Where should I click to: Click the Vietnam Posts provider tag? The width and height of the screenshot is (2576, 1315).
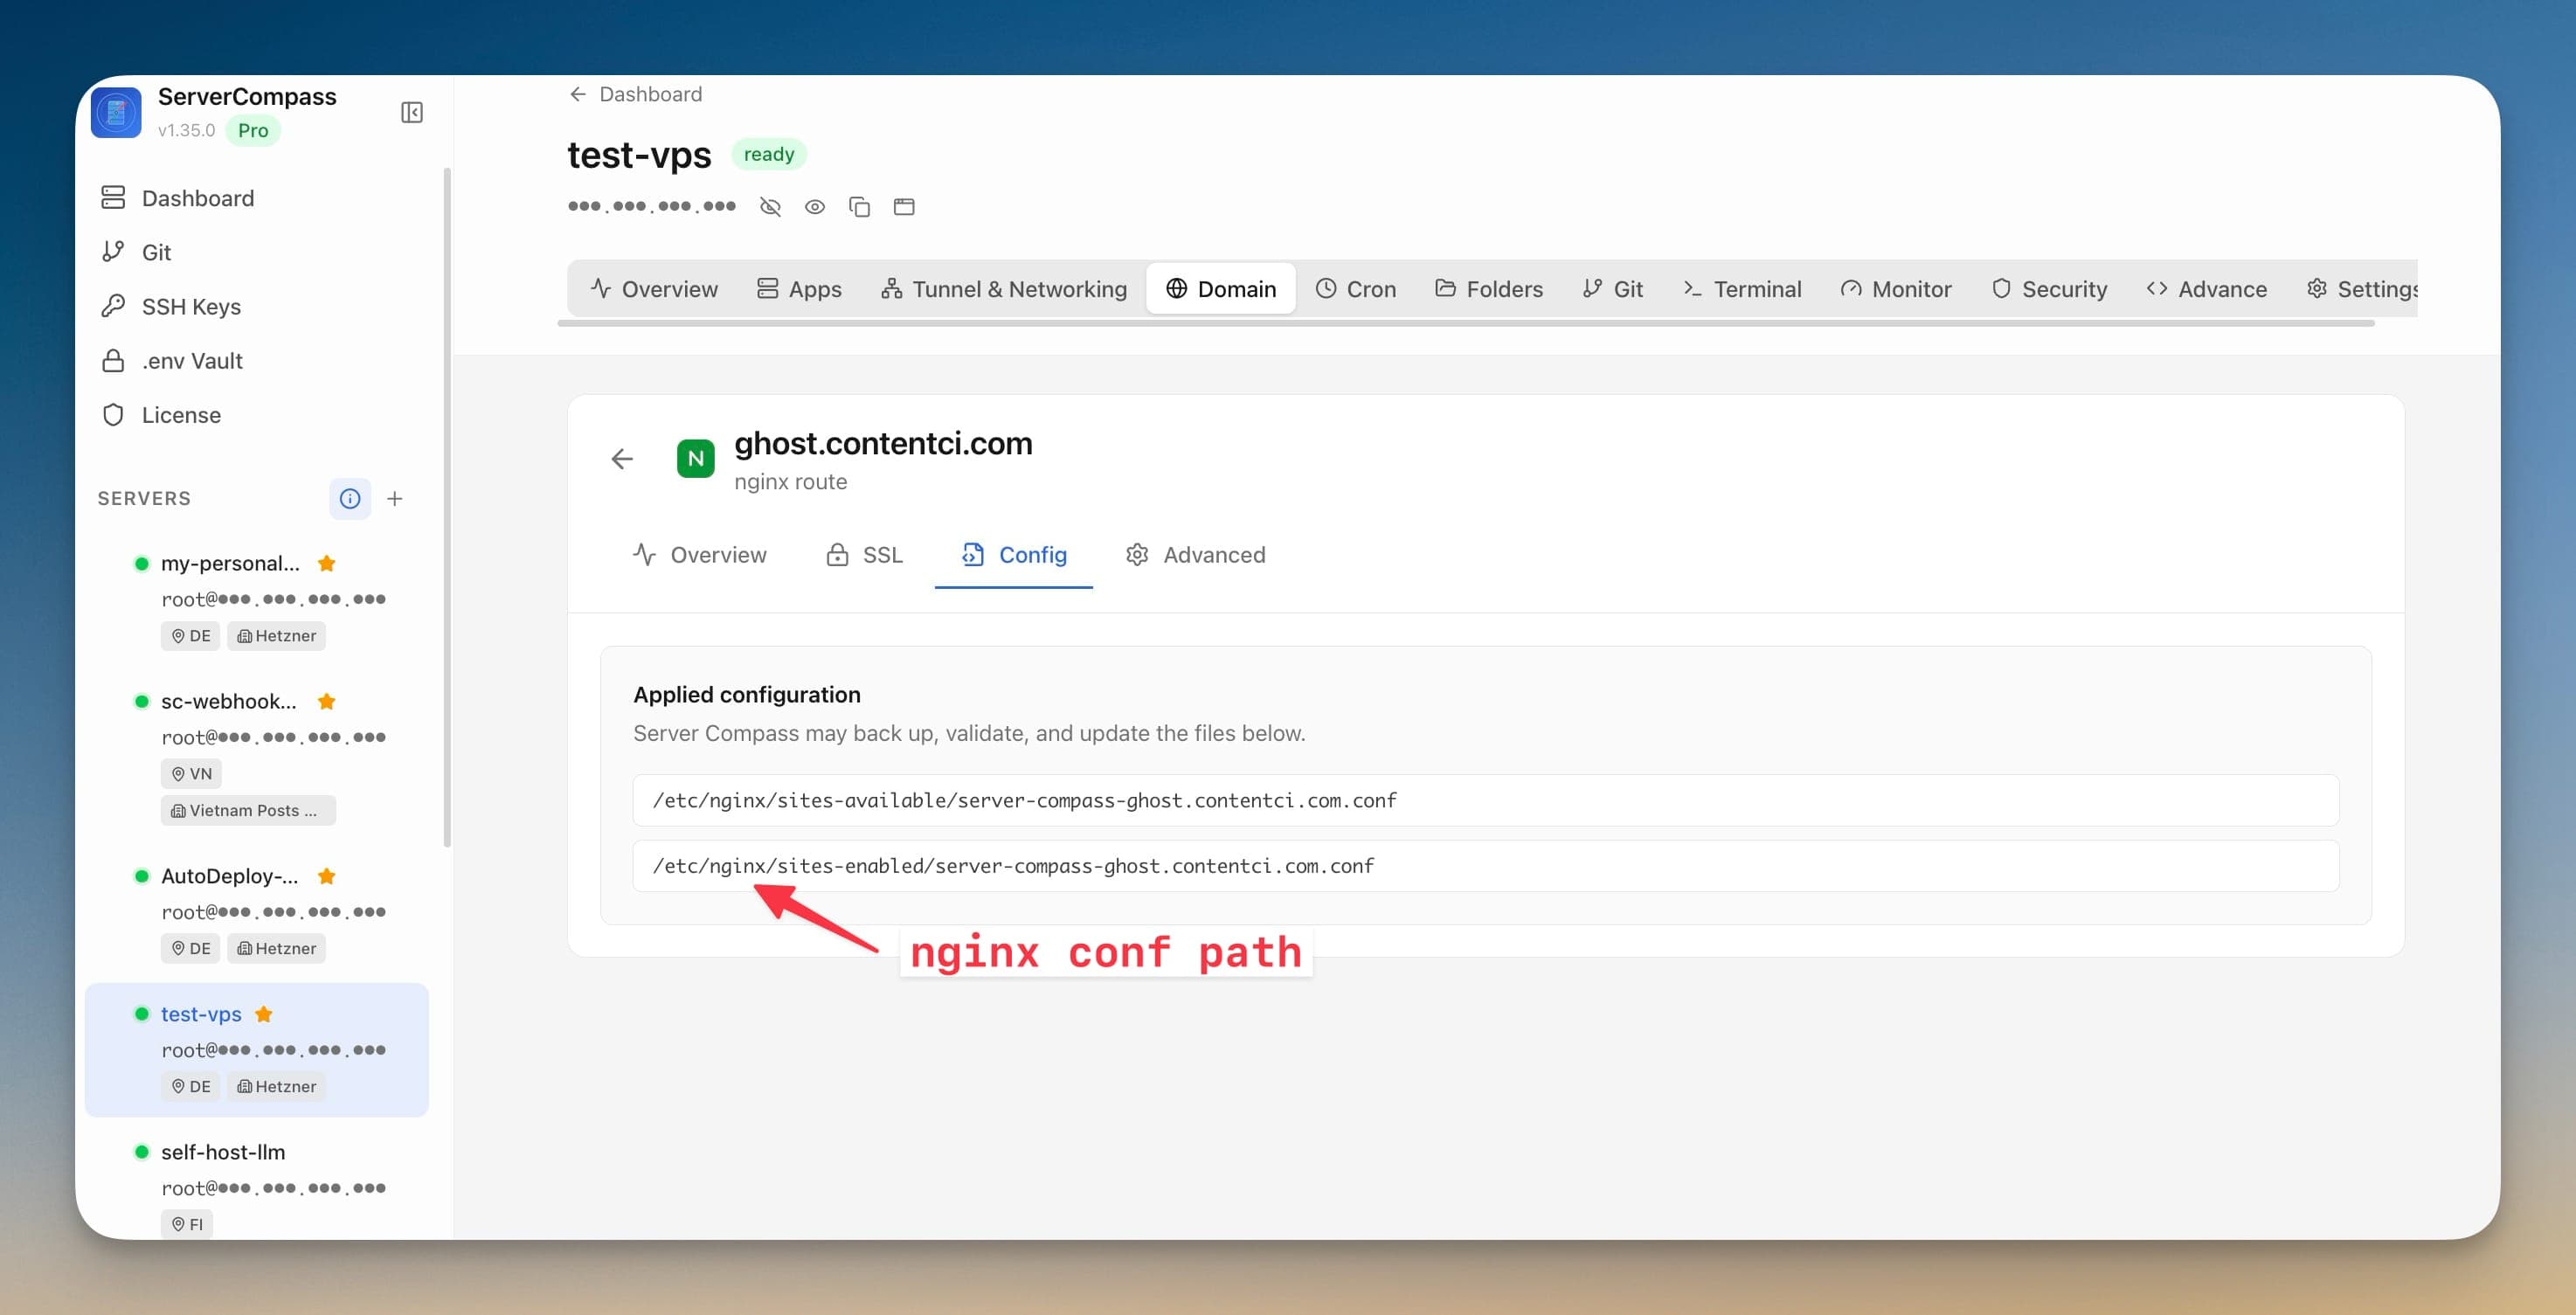pos(248,810)
